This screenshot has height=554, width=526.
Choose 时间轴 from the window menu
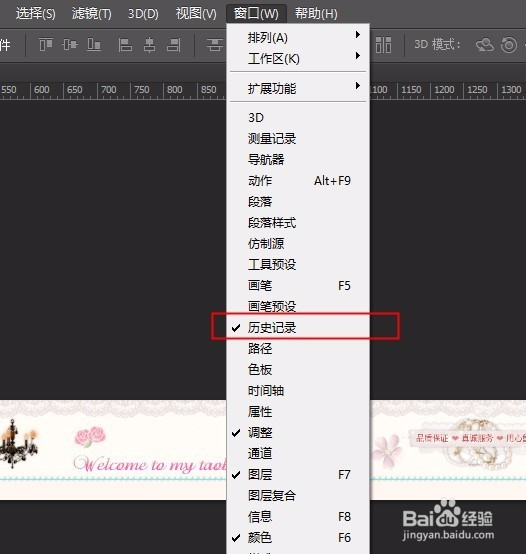pos(298,390)
